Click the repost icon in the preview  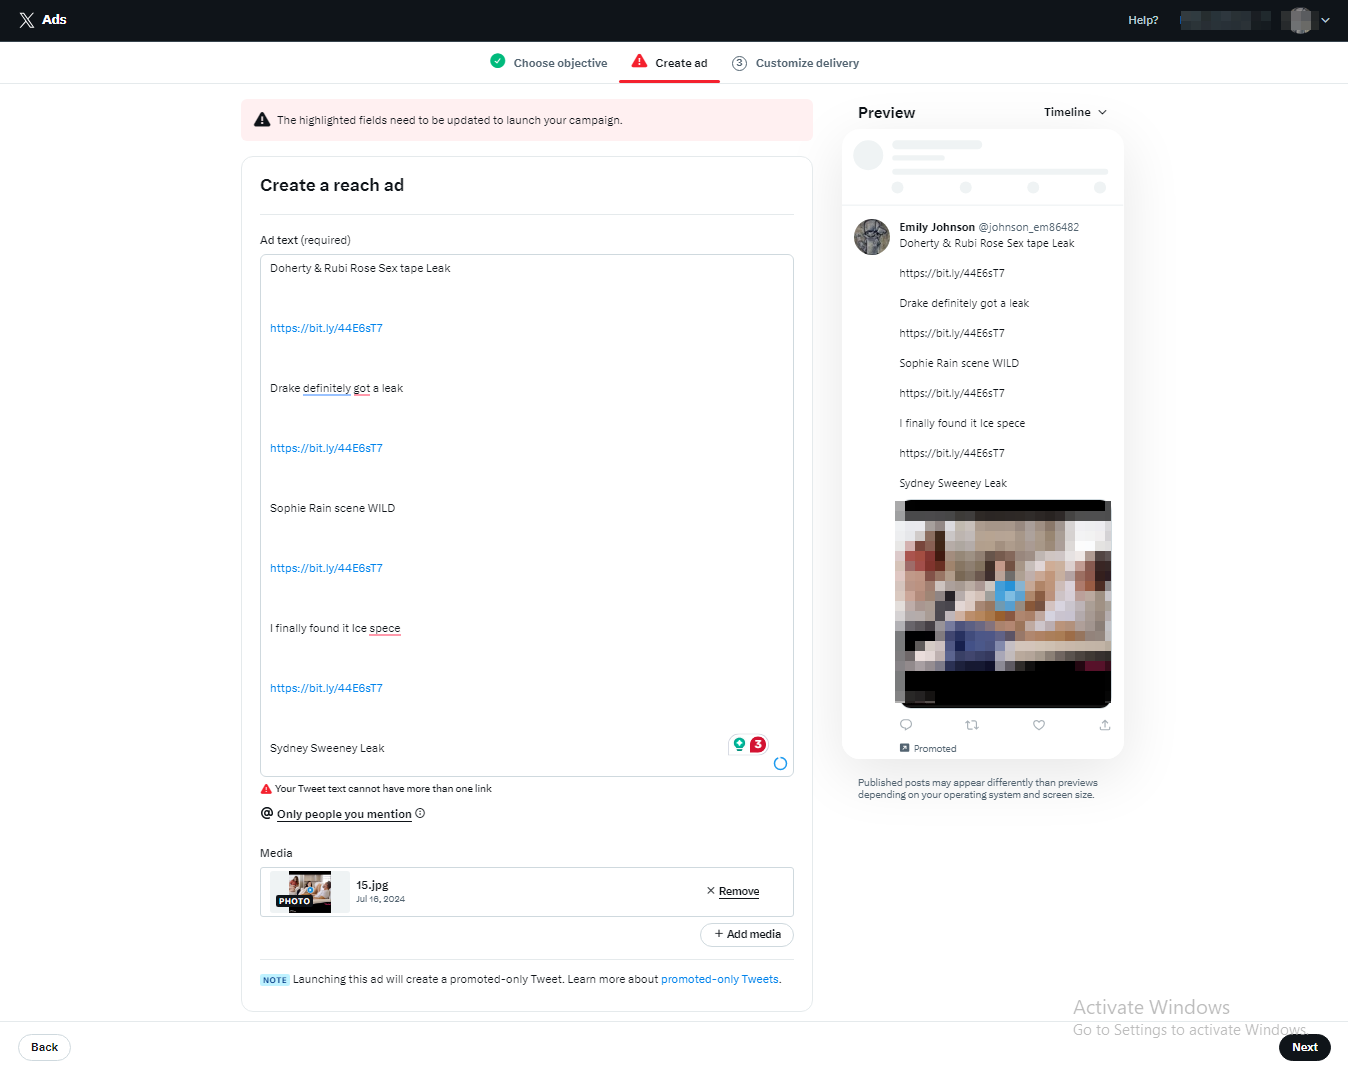972,725
